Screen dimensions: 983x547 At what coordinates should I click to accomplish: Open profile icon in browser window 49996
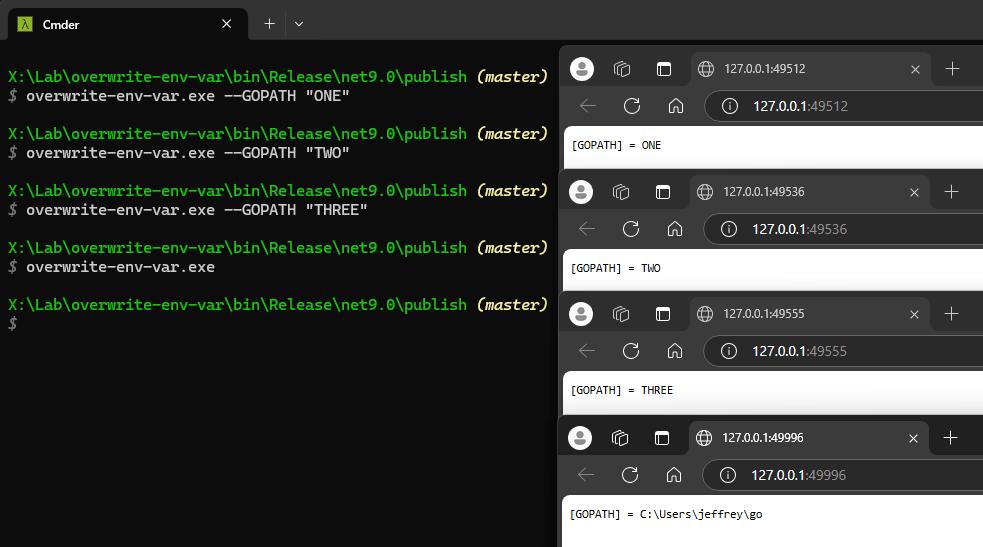point(581,437)
